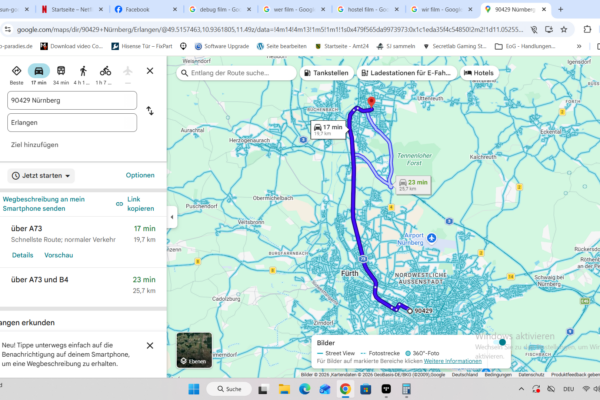Click the 23 min alternate route label

pyautogui.click(x=413, y=185)
